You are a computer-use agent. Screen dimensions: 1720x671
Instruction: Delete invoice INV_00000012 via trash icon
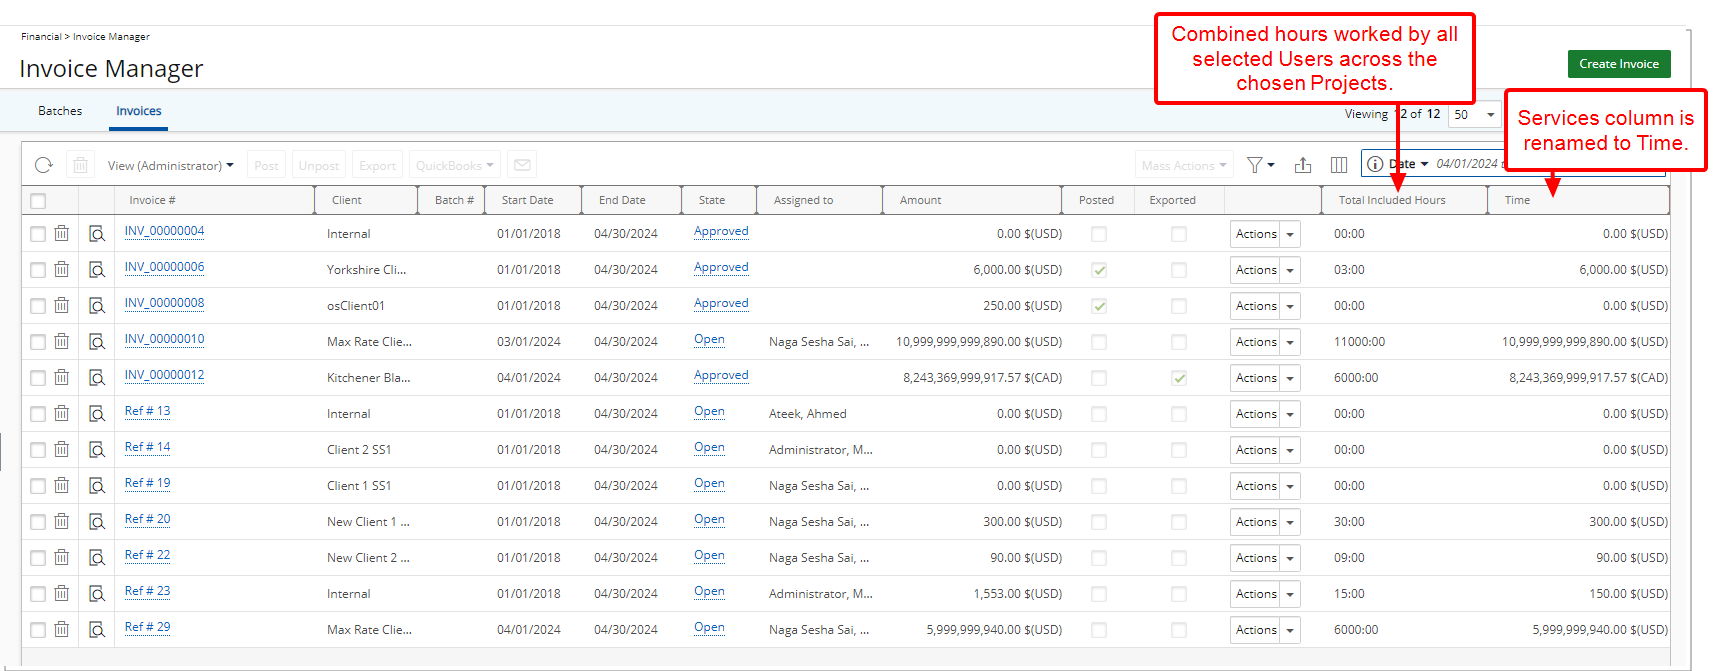tap(62, 377)
